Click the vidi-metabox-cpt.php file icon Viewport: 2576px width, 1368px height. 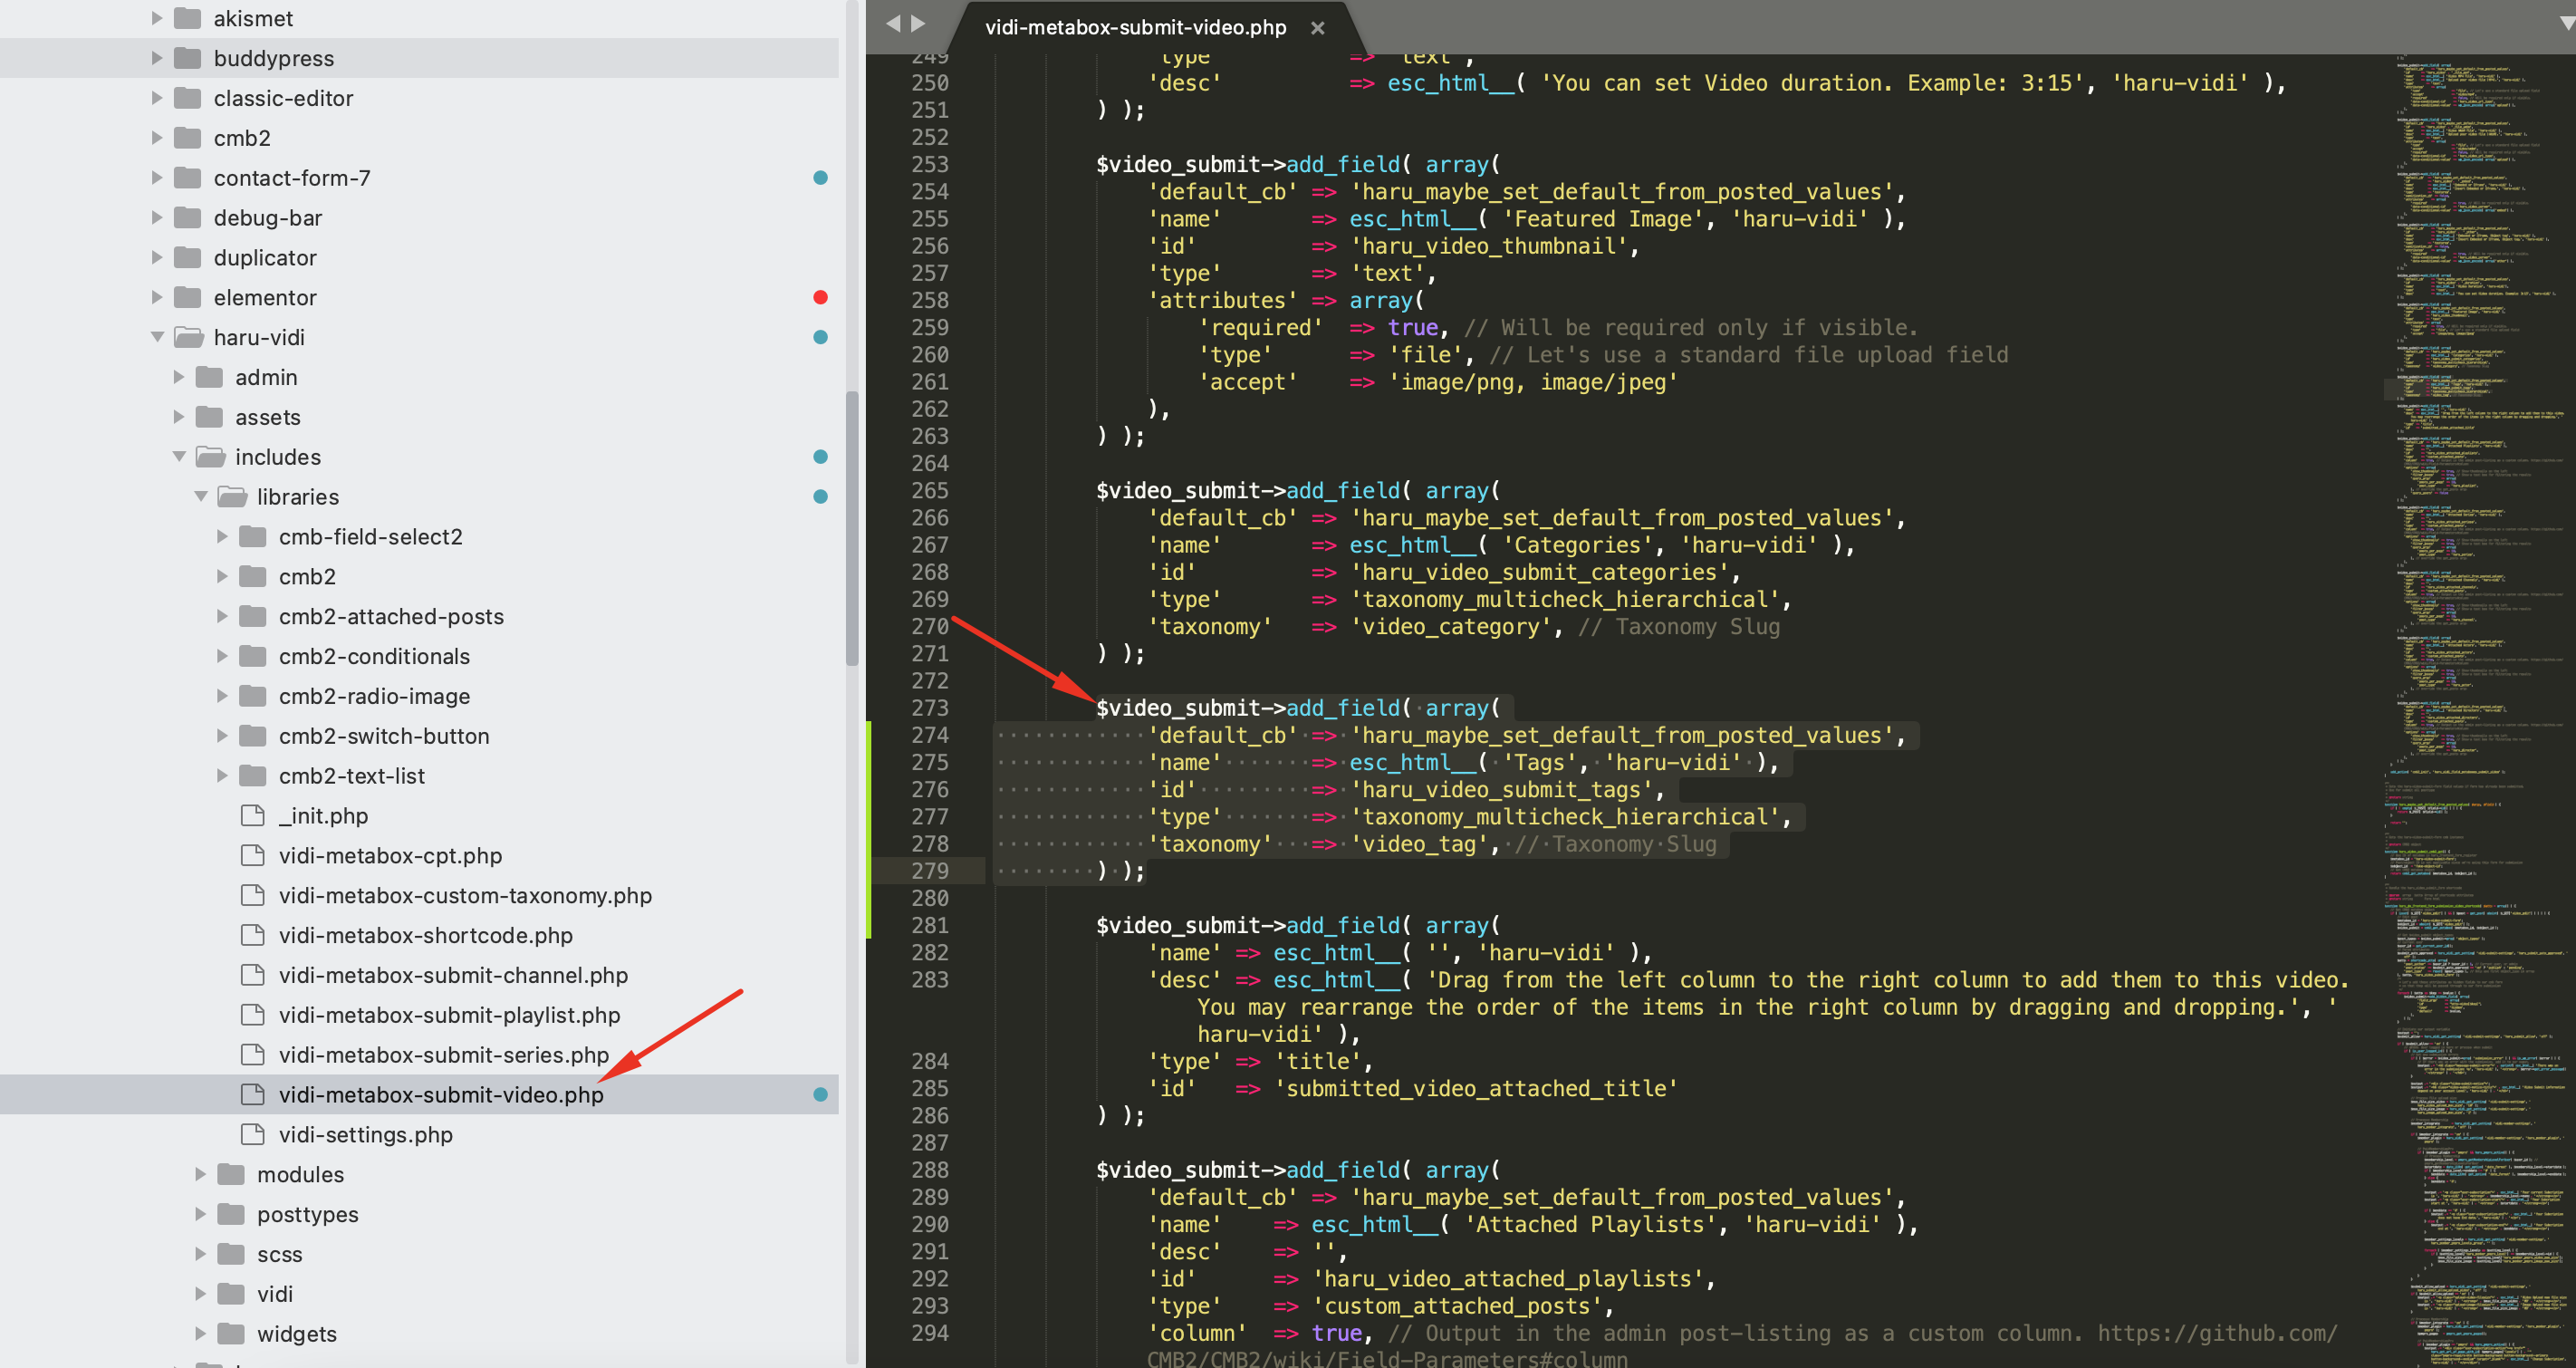pos(253,855)
